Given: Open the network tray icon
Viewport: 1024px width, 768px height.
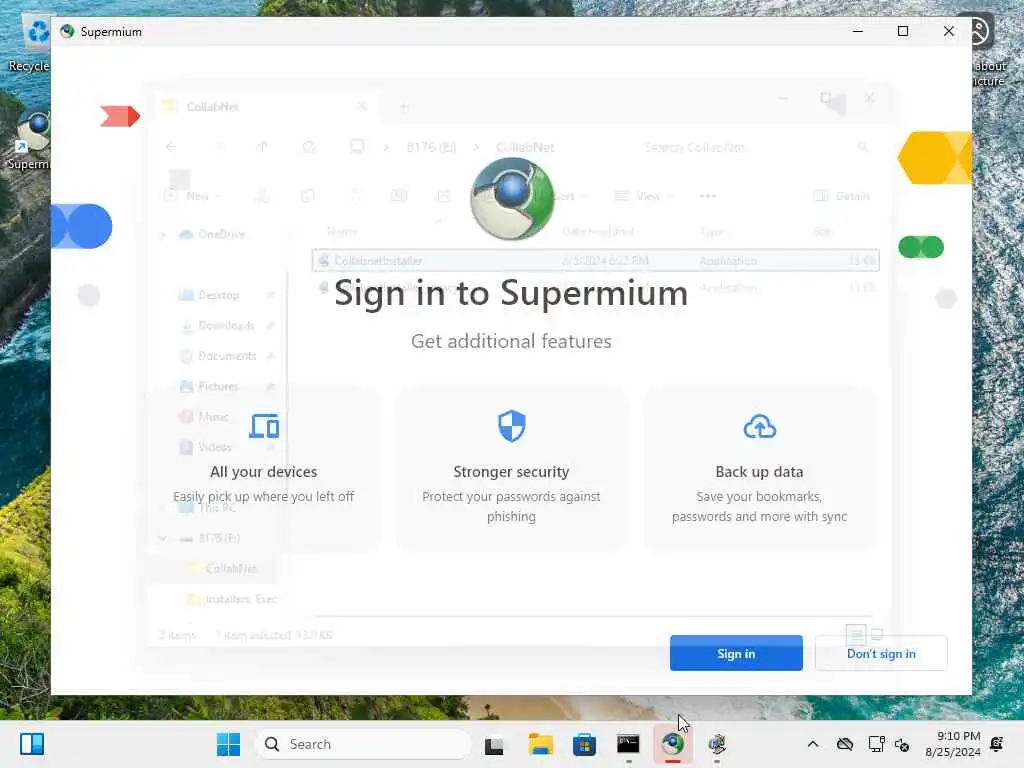Looking at the screenshot, I should (876, 744).
